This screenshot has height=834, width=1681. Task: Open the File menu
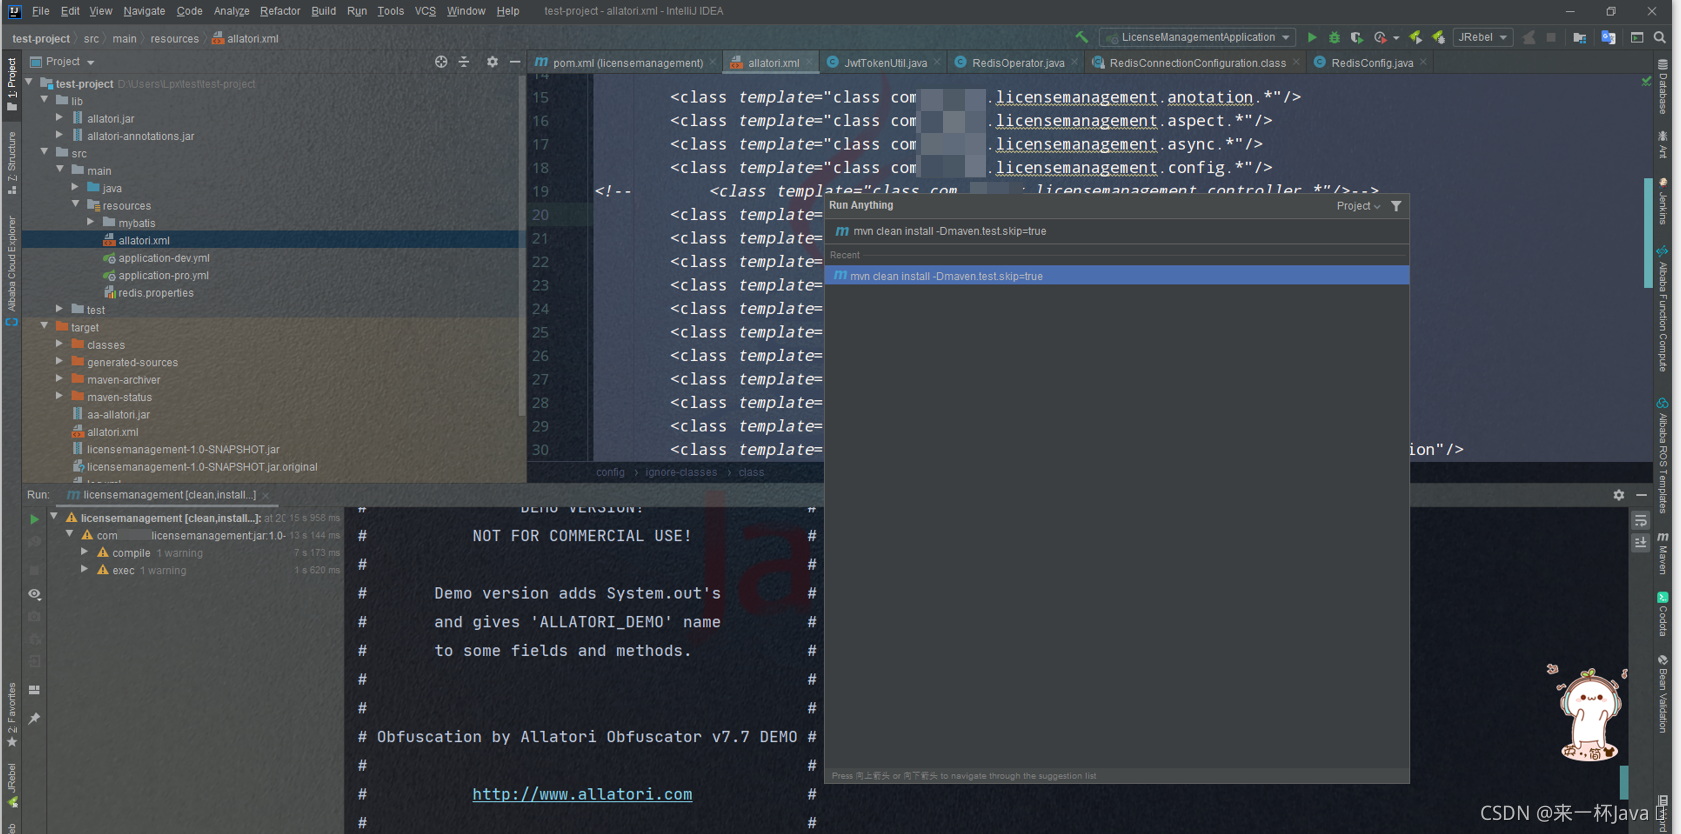pyautogui.click(x=41, y=11)
